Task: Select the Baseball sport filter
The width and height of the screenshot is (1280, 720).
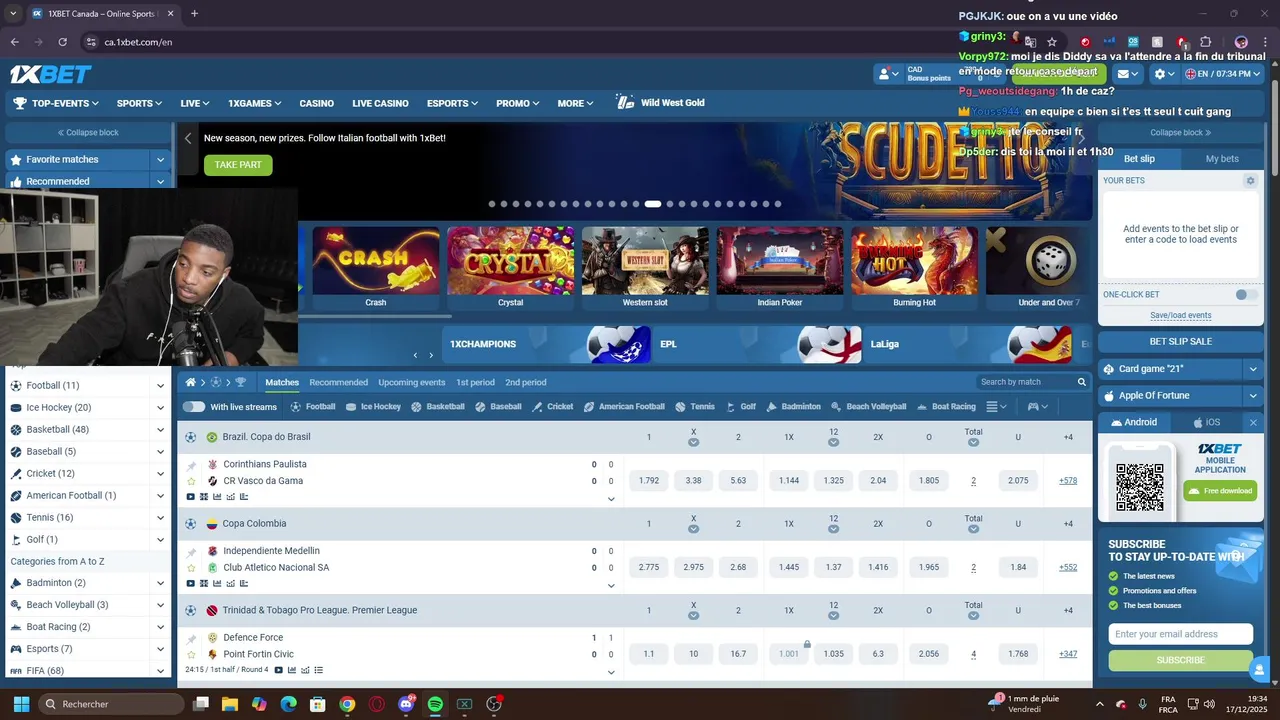Action: (x=498, y=407)
